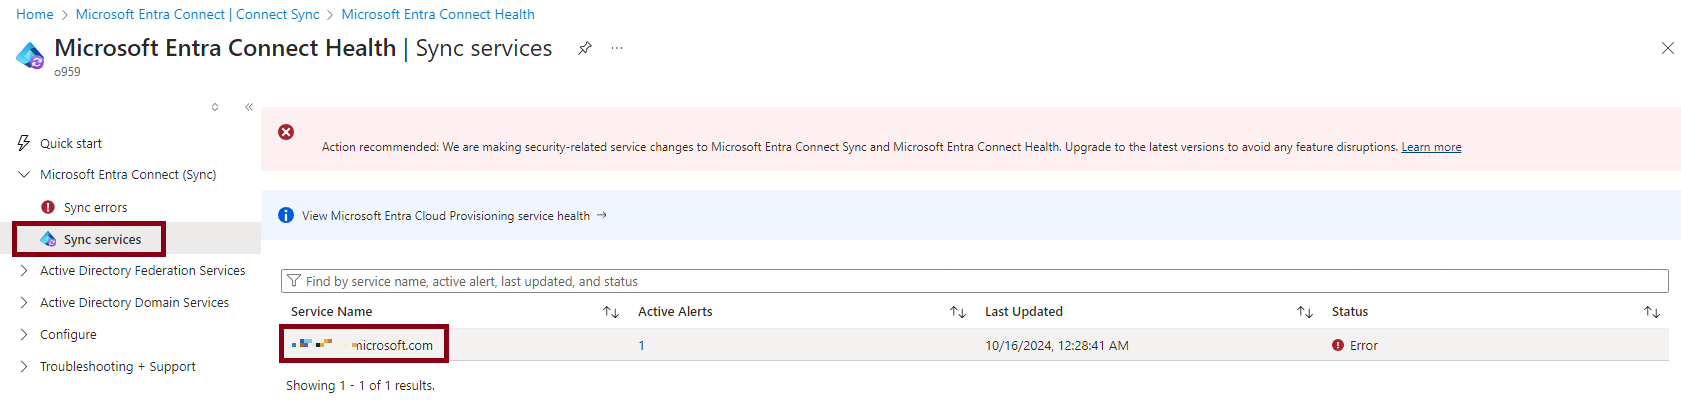The width and height of the screenshot is (1681, 411).
Task: Collapse the left navigation menu
Action: tap(249, 107)
